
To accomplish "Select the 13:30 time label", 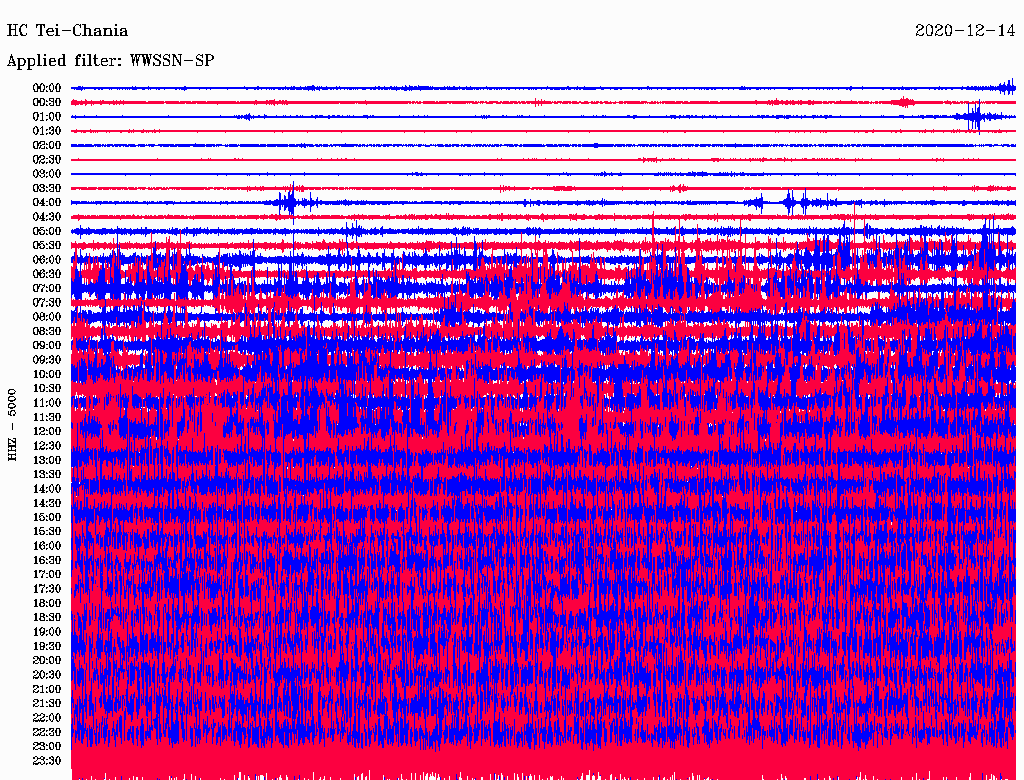I will [47, 474].
